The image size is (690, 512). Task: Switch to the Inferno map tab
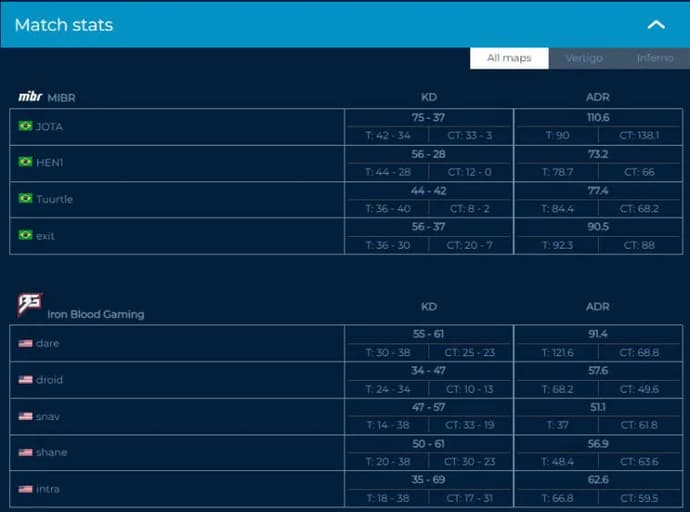point(655,58)
